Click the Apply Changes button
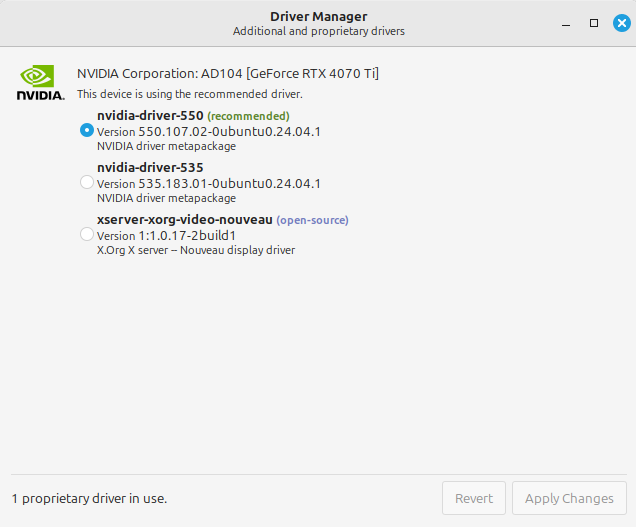The width and height of the screenshot is (636, 527). pos(569,498)
